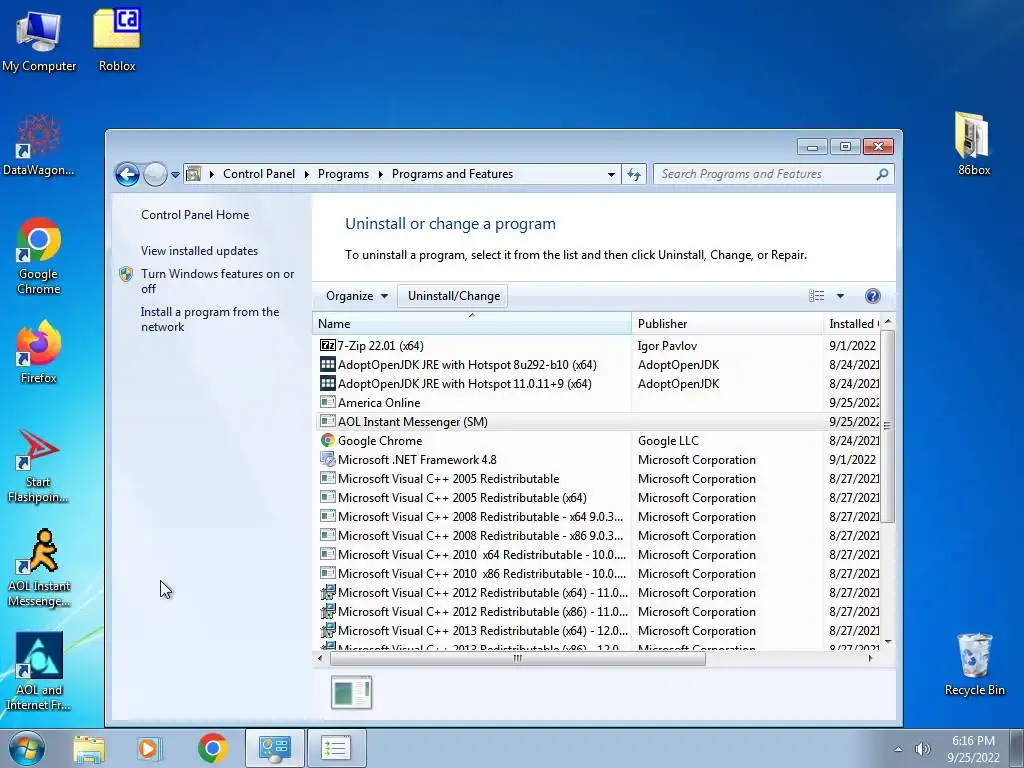
Task: Select AdoptOpenJDK JRE 8u292-b10 row
Action: point(598,365)
